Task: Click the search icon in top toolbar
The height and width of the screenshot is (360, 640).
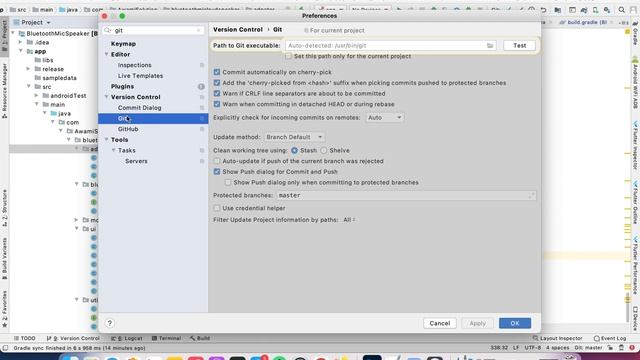Action: point(621,10)
